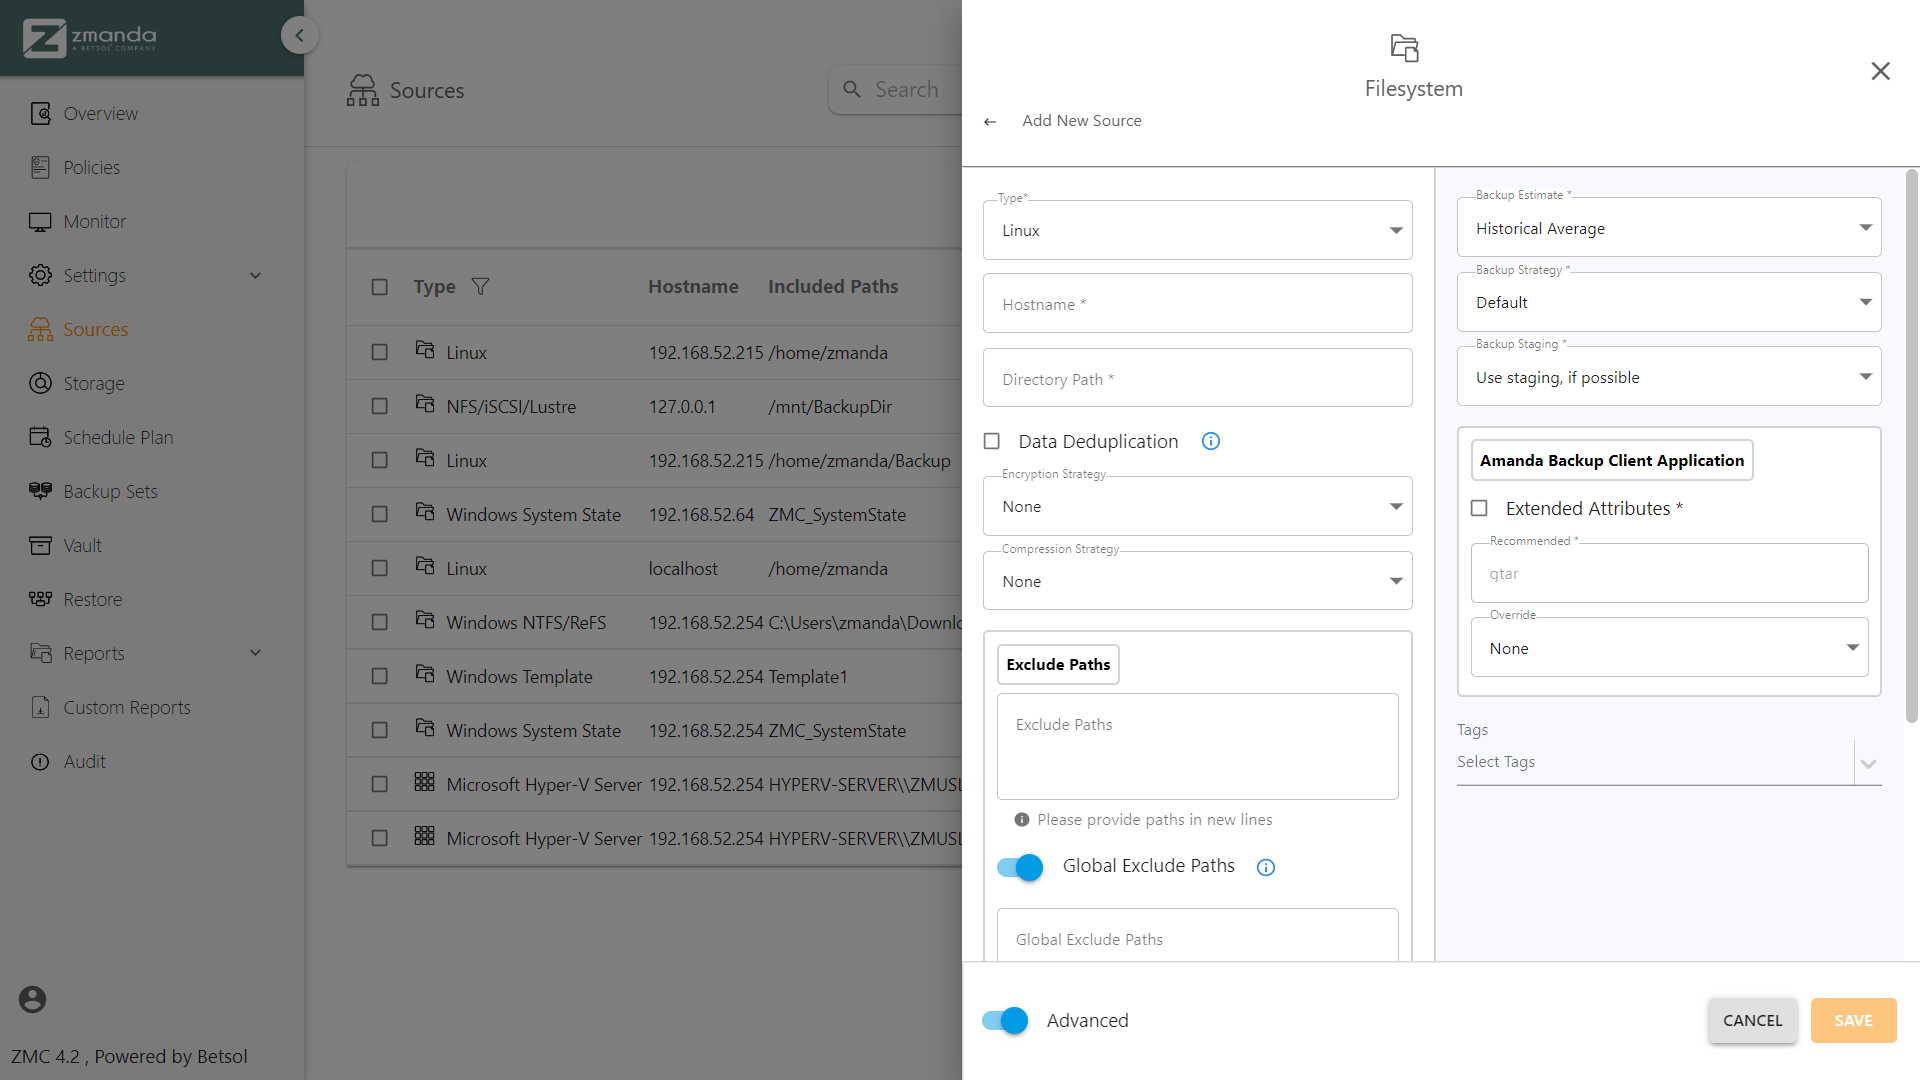Click the Directory Path input field
This screenshot has width=1920, height=1080.
tap(1197, 378)
